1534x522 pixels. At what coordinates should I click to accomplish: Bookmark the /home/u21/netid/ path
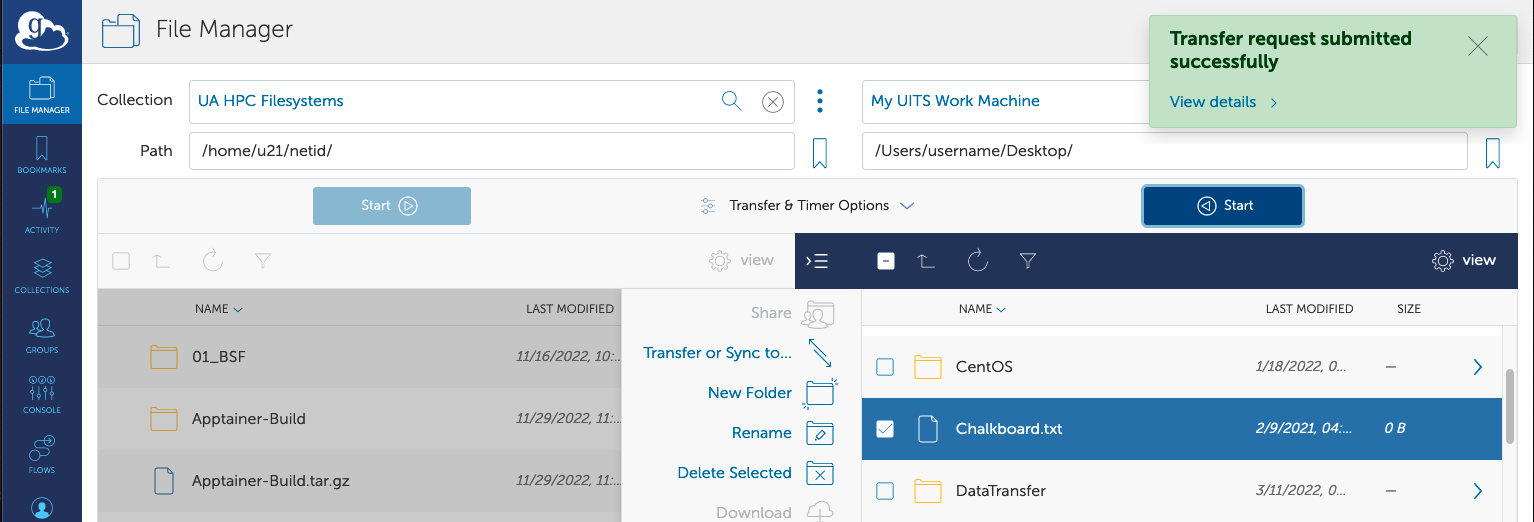coord(819,152)
